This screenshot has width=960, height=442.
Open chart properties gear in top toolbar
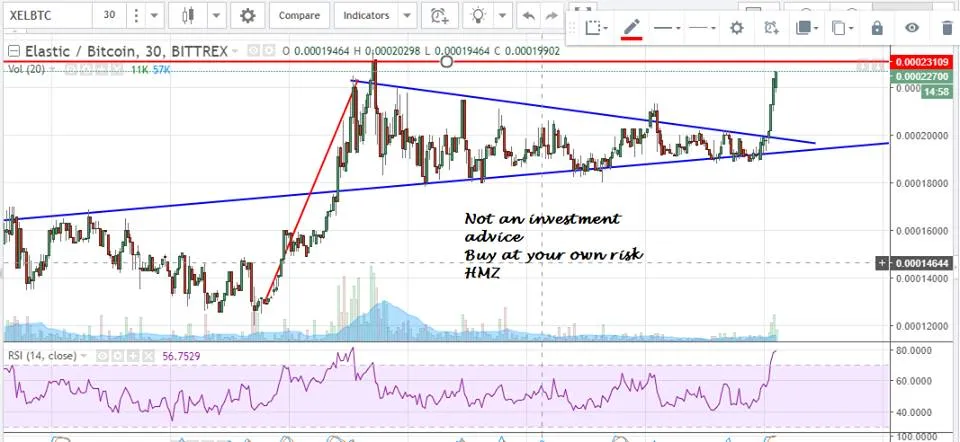(x=247, y=16)
